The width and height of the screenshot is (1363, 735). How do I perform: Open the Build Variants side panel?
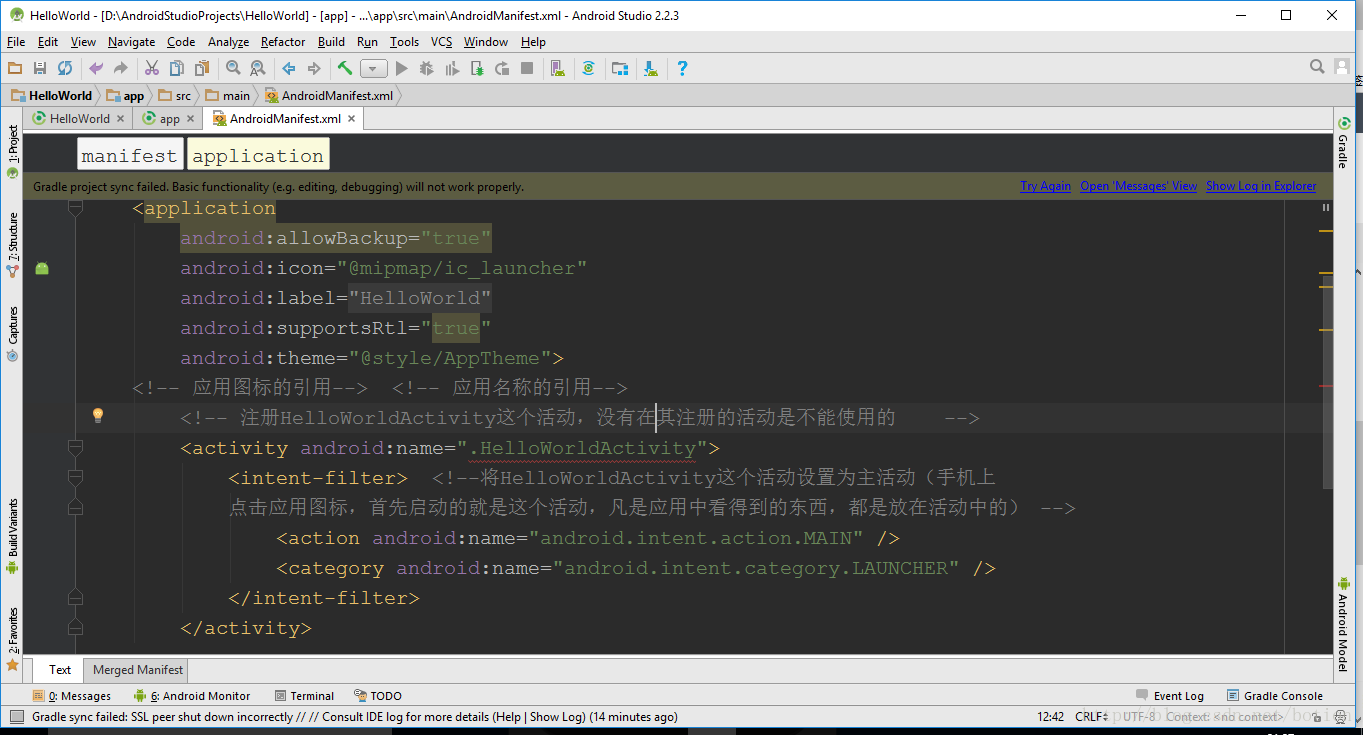pyautogui.click(x=12, y=537)
